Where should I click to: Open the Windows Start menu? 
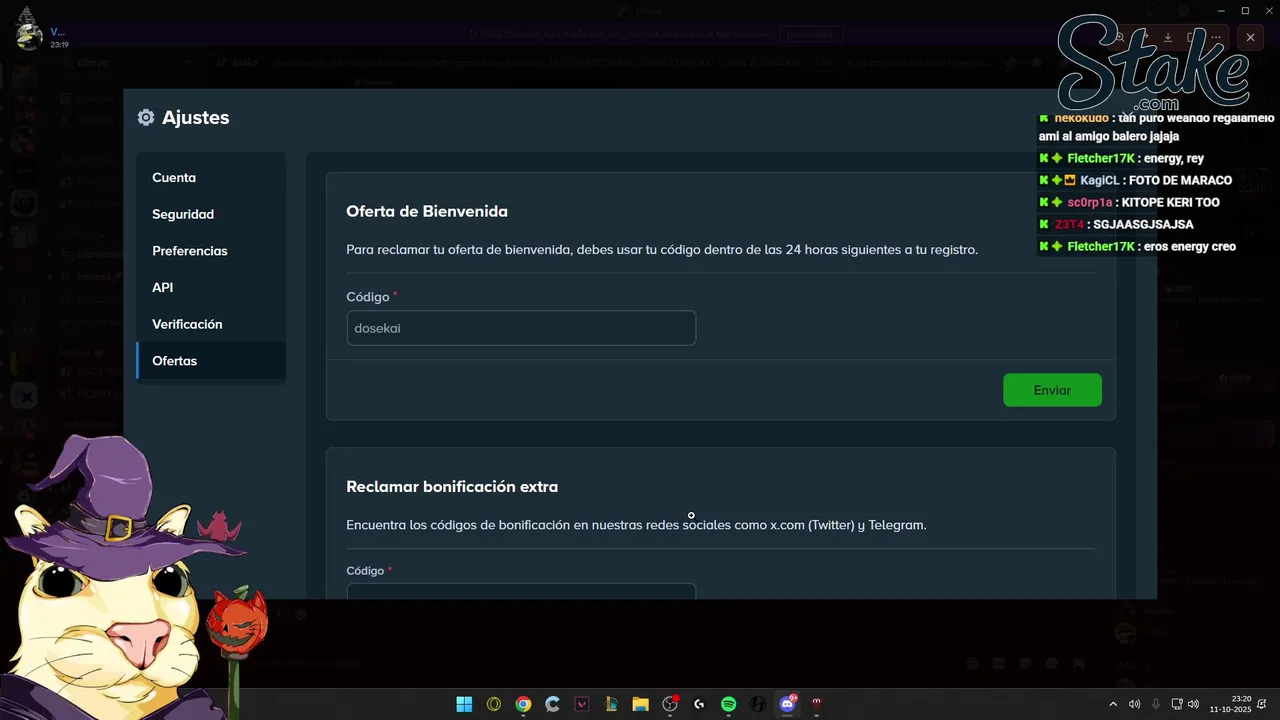click(464, 704)
